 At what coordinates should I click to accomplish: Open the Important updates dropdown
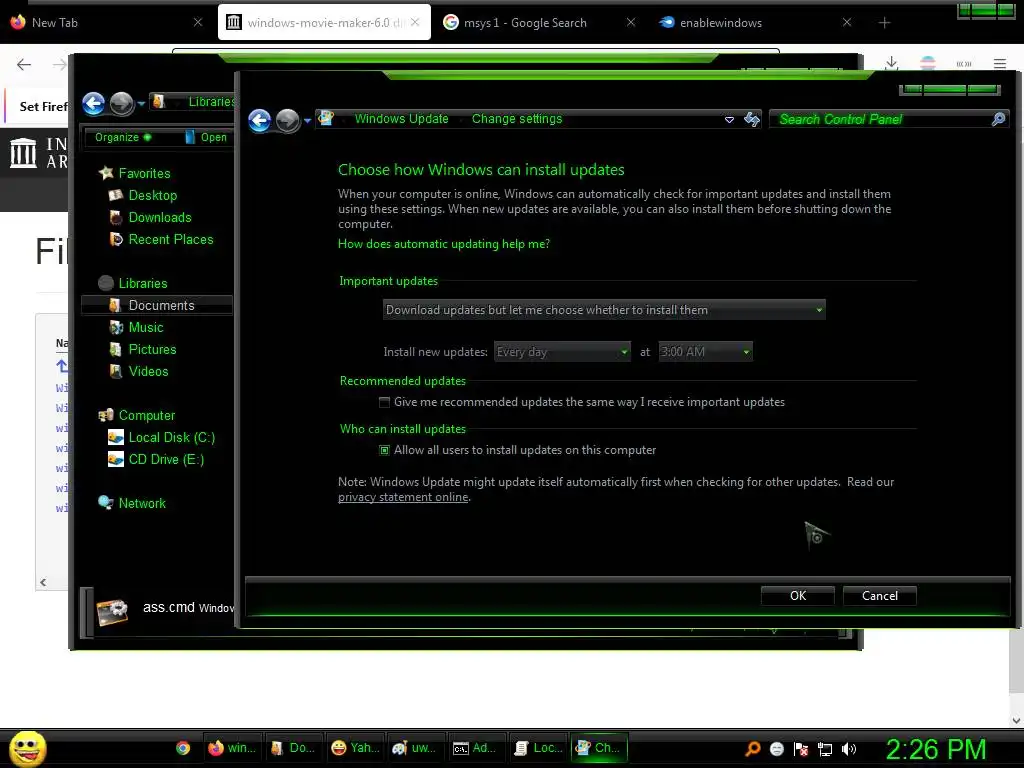[604, 310]
